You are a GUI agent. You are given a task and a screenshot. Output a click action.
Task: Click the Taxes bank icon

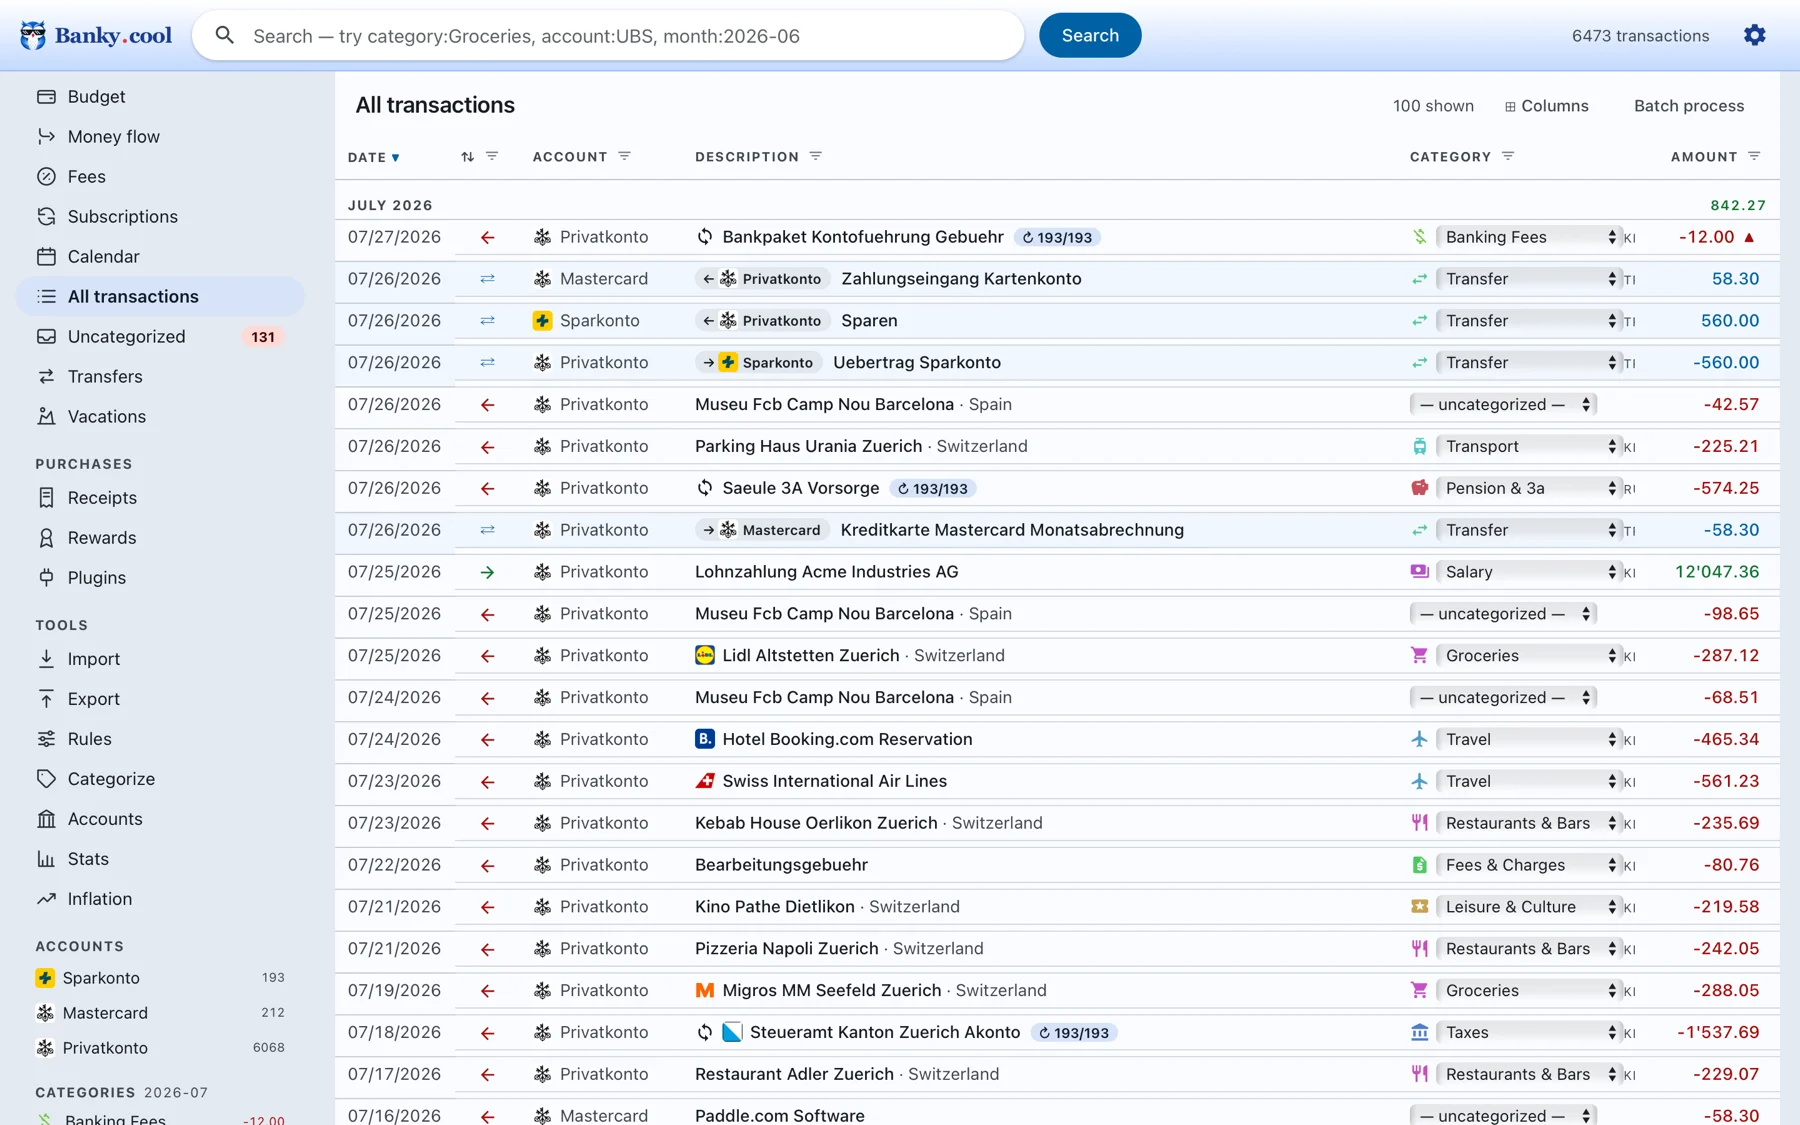1419,1032
